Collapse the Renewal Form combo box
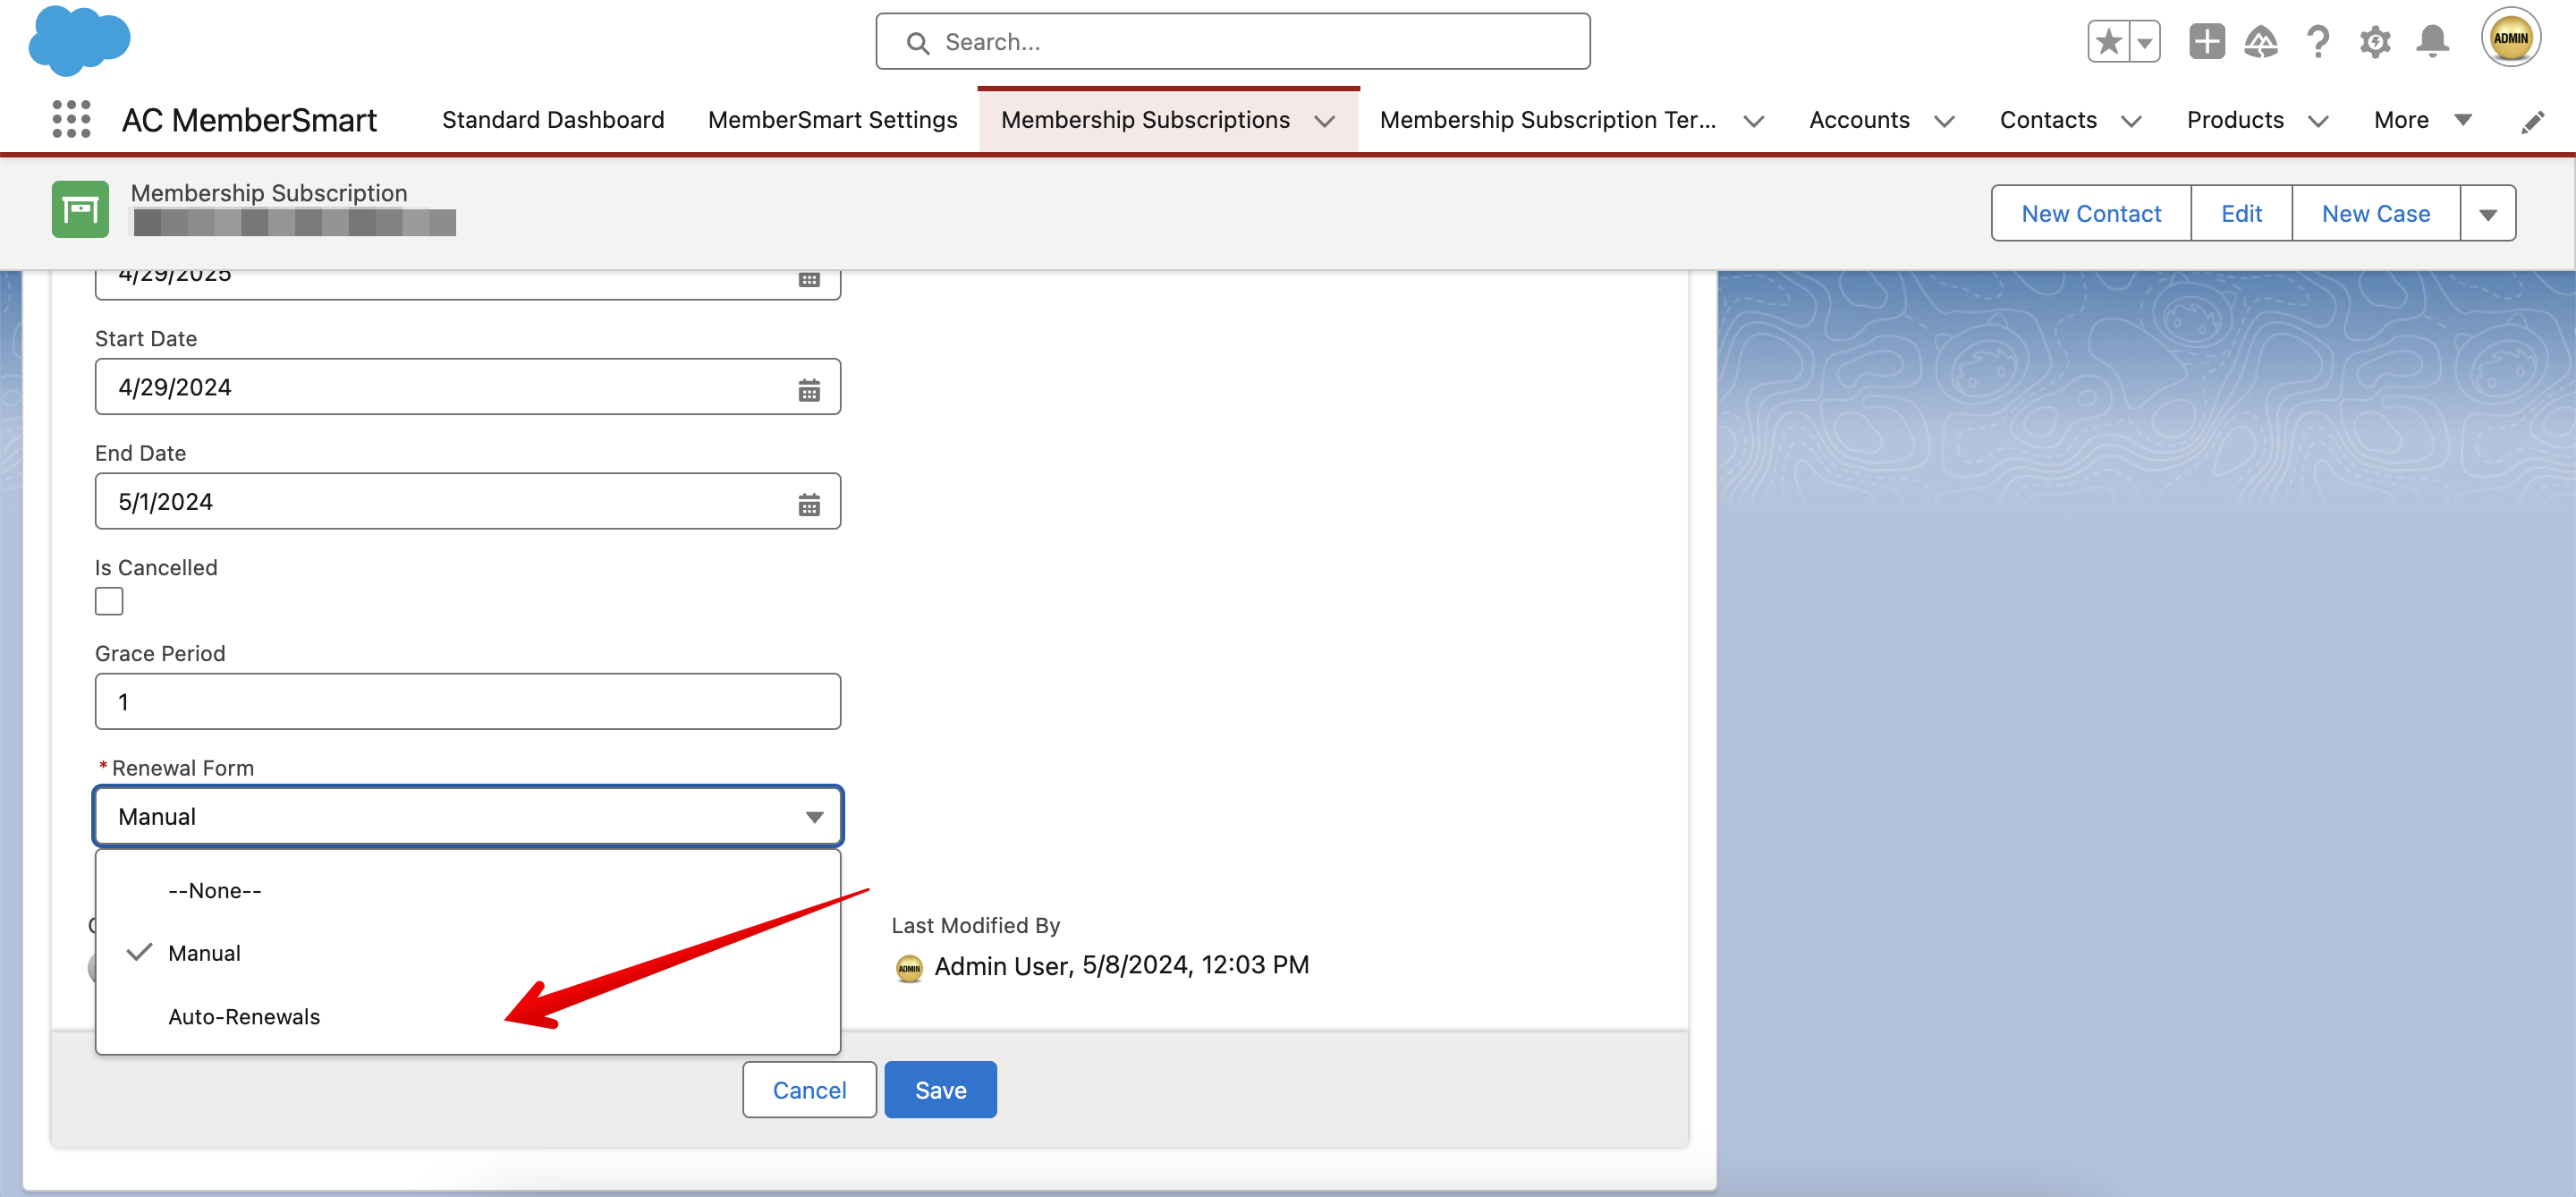 (468, 816)
